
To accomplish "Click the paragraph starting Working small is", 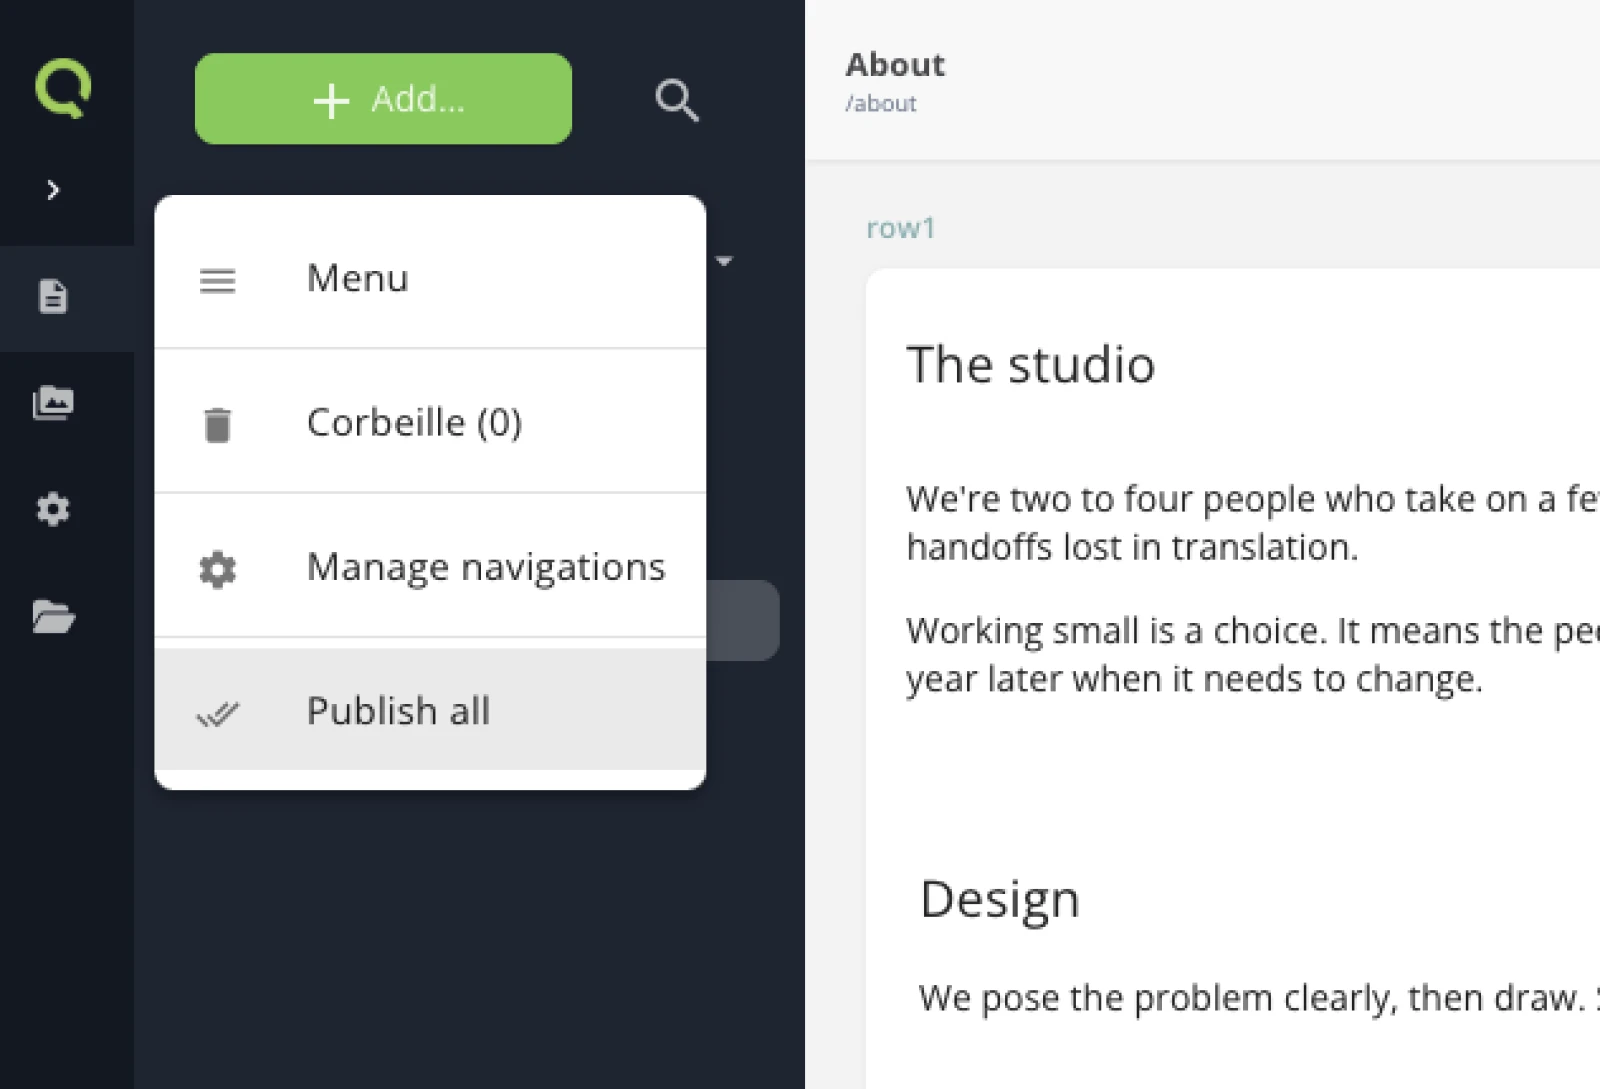I will 1252,654.
